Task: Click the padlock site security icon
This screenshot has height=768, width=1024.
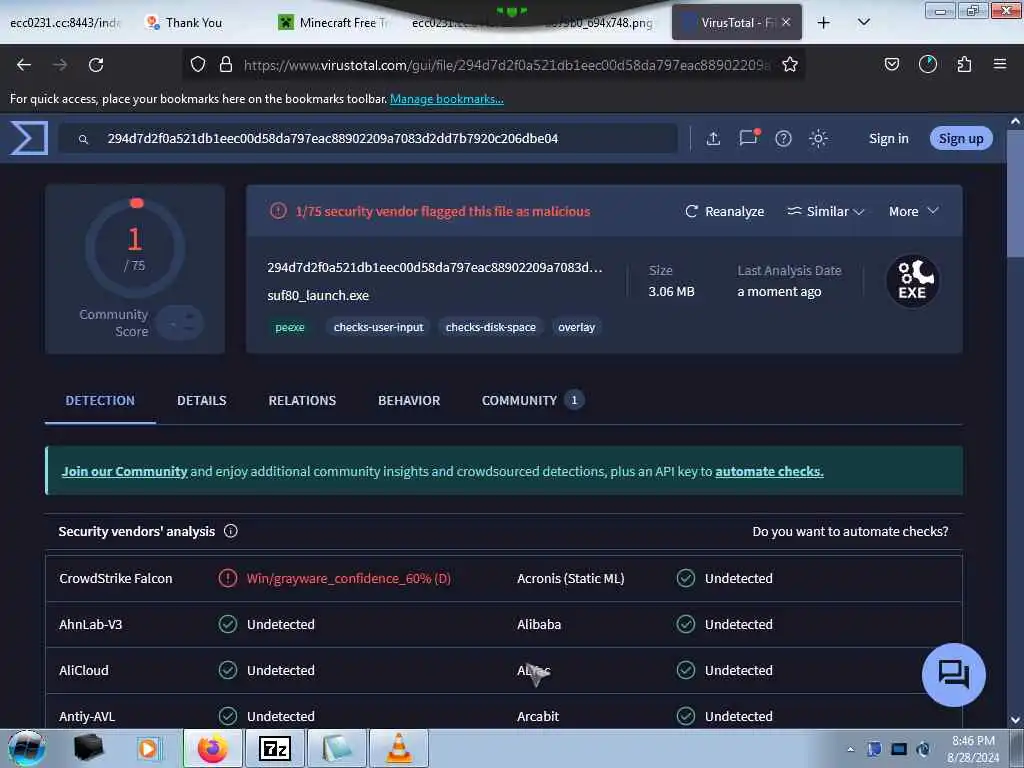Action: pyautogui.click(x=226, y=64)
